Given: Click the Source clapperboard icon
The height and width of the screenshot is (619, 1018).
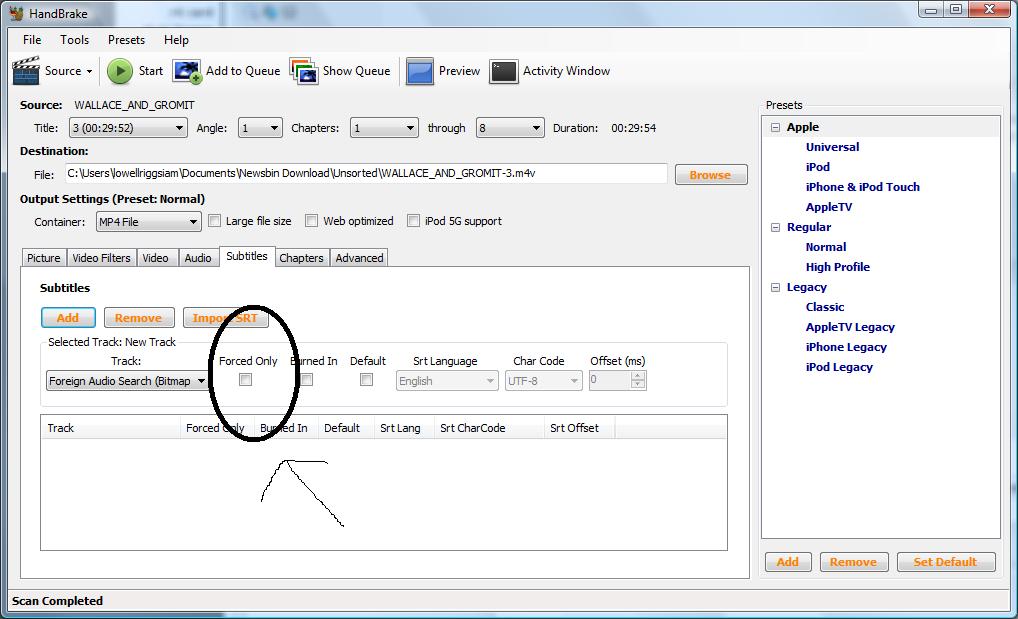Looking at the screenshot, I should (26, 71).
